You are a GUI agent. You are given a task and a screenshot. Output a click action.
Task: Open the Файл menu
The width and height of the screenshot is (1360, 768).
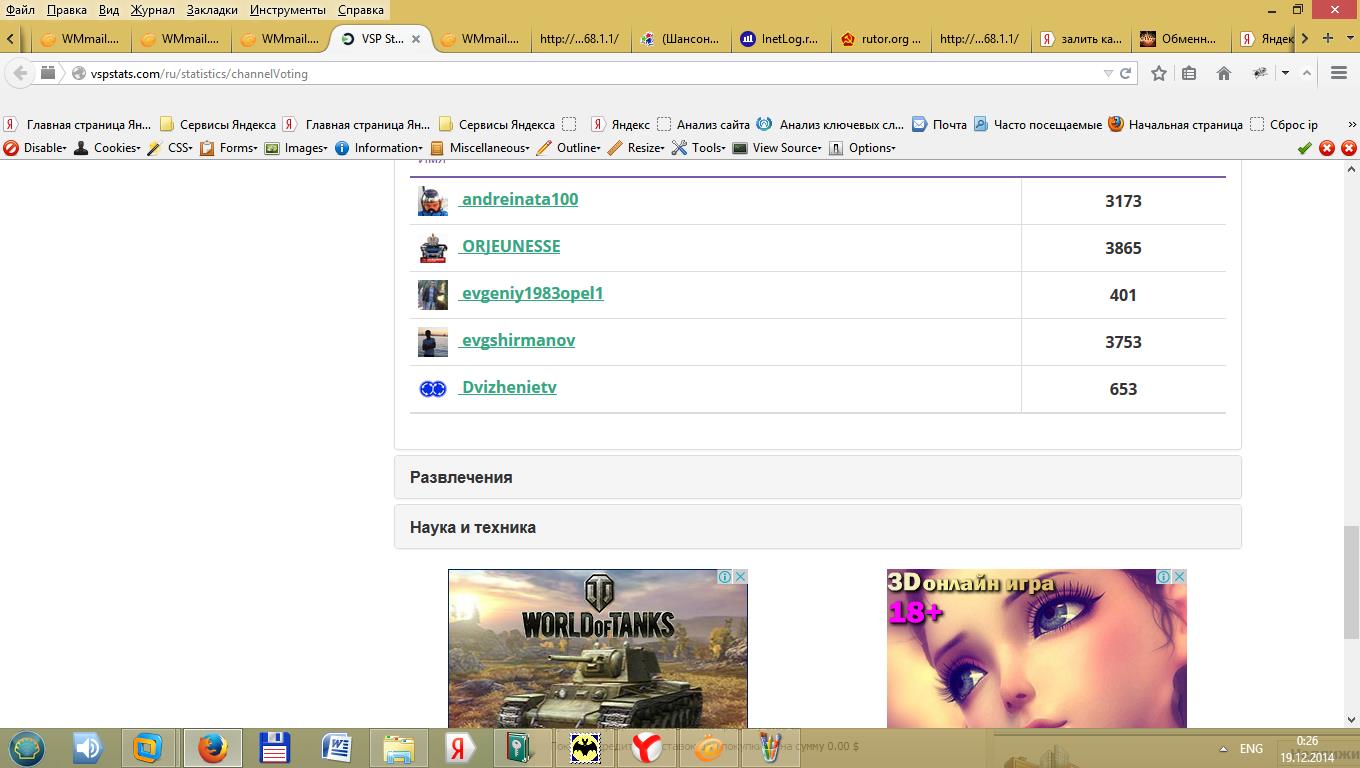(20, 10)
